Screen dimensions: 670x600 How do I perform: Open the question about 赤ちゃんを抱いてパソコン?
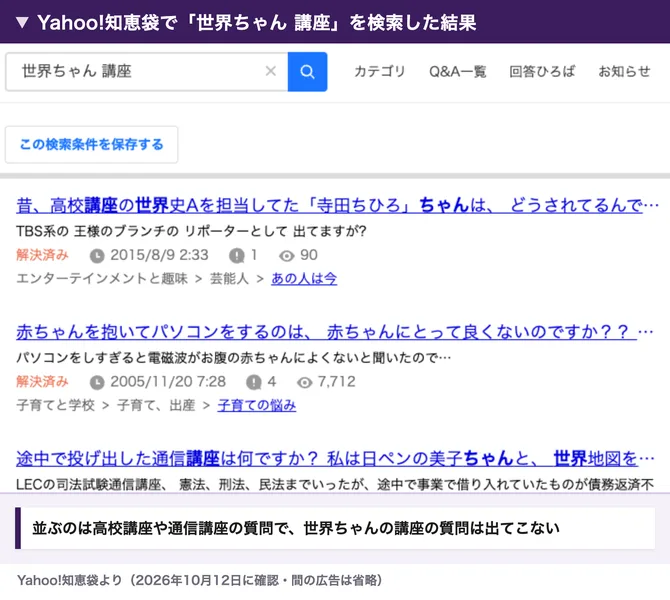coord(335,332)
